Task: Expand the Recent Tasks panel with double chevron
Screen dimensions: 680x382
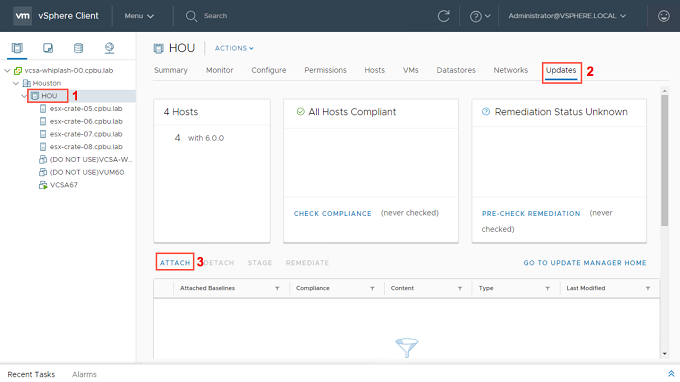Action: [671, 374]
